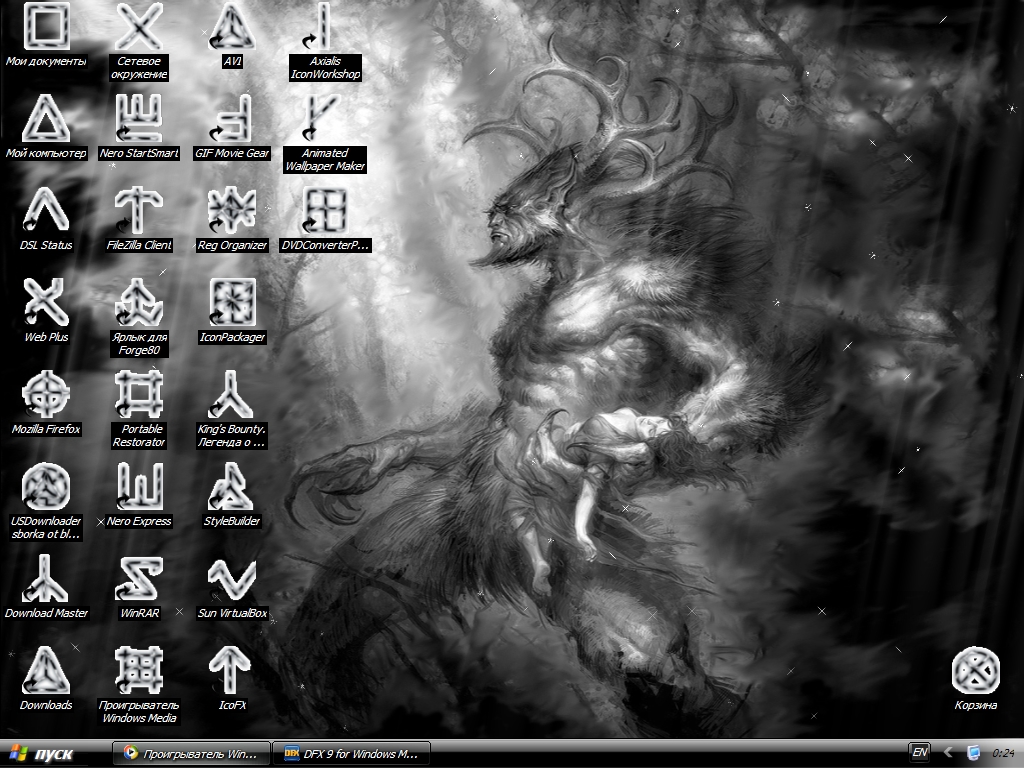Screen dimensions: 1024x768
Task: Select the Downloads folder icon
Action: 46,671
